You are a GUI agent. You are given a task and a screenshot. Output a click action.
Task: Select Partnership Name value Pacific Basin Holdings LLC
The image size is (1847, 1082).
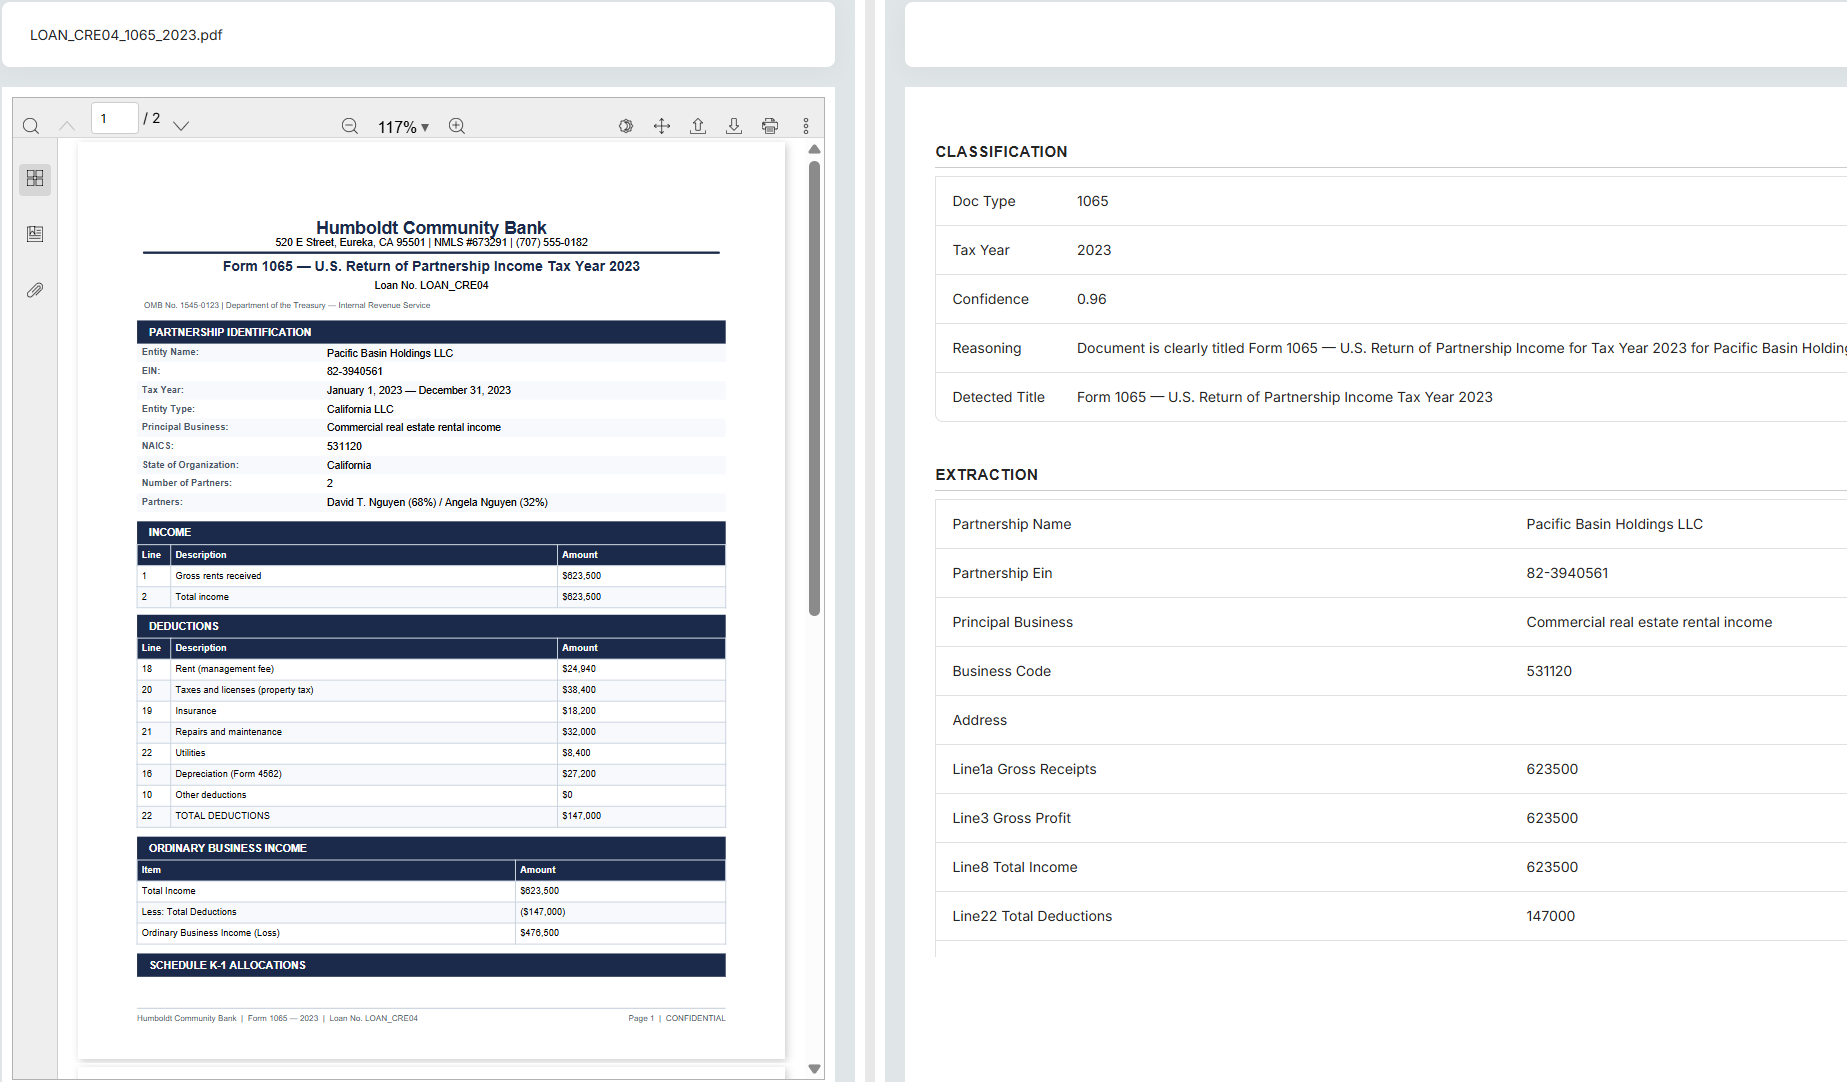[1614, 524]
